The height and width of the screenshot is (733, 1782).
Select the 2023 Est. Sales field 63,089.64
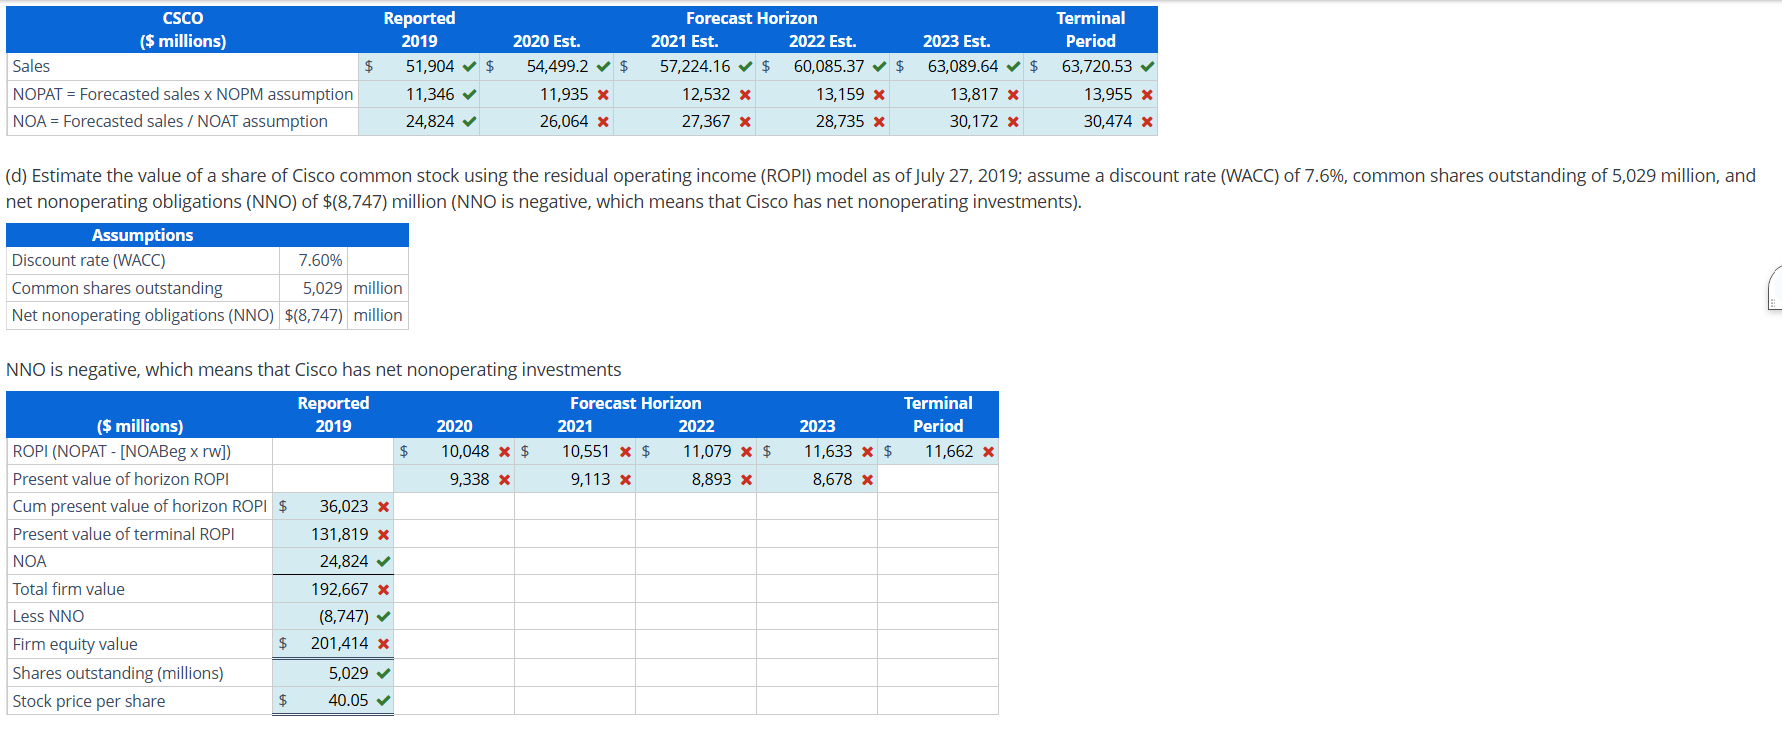[x=954, y=67]
